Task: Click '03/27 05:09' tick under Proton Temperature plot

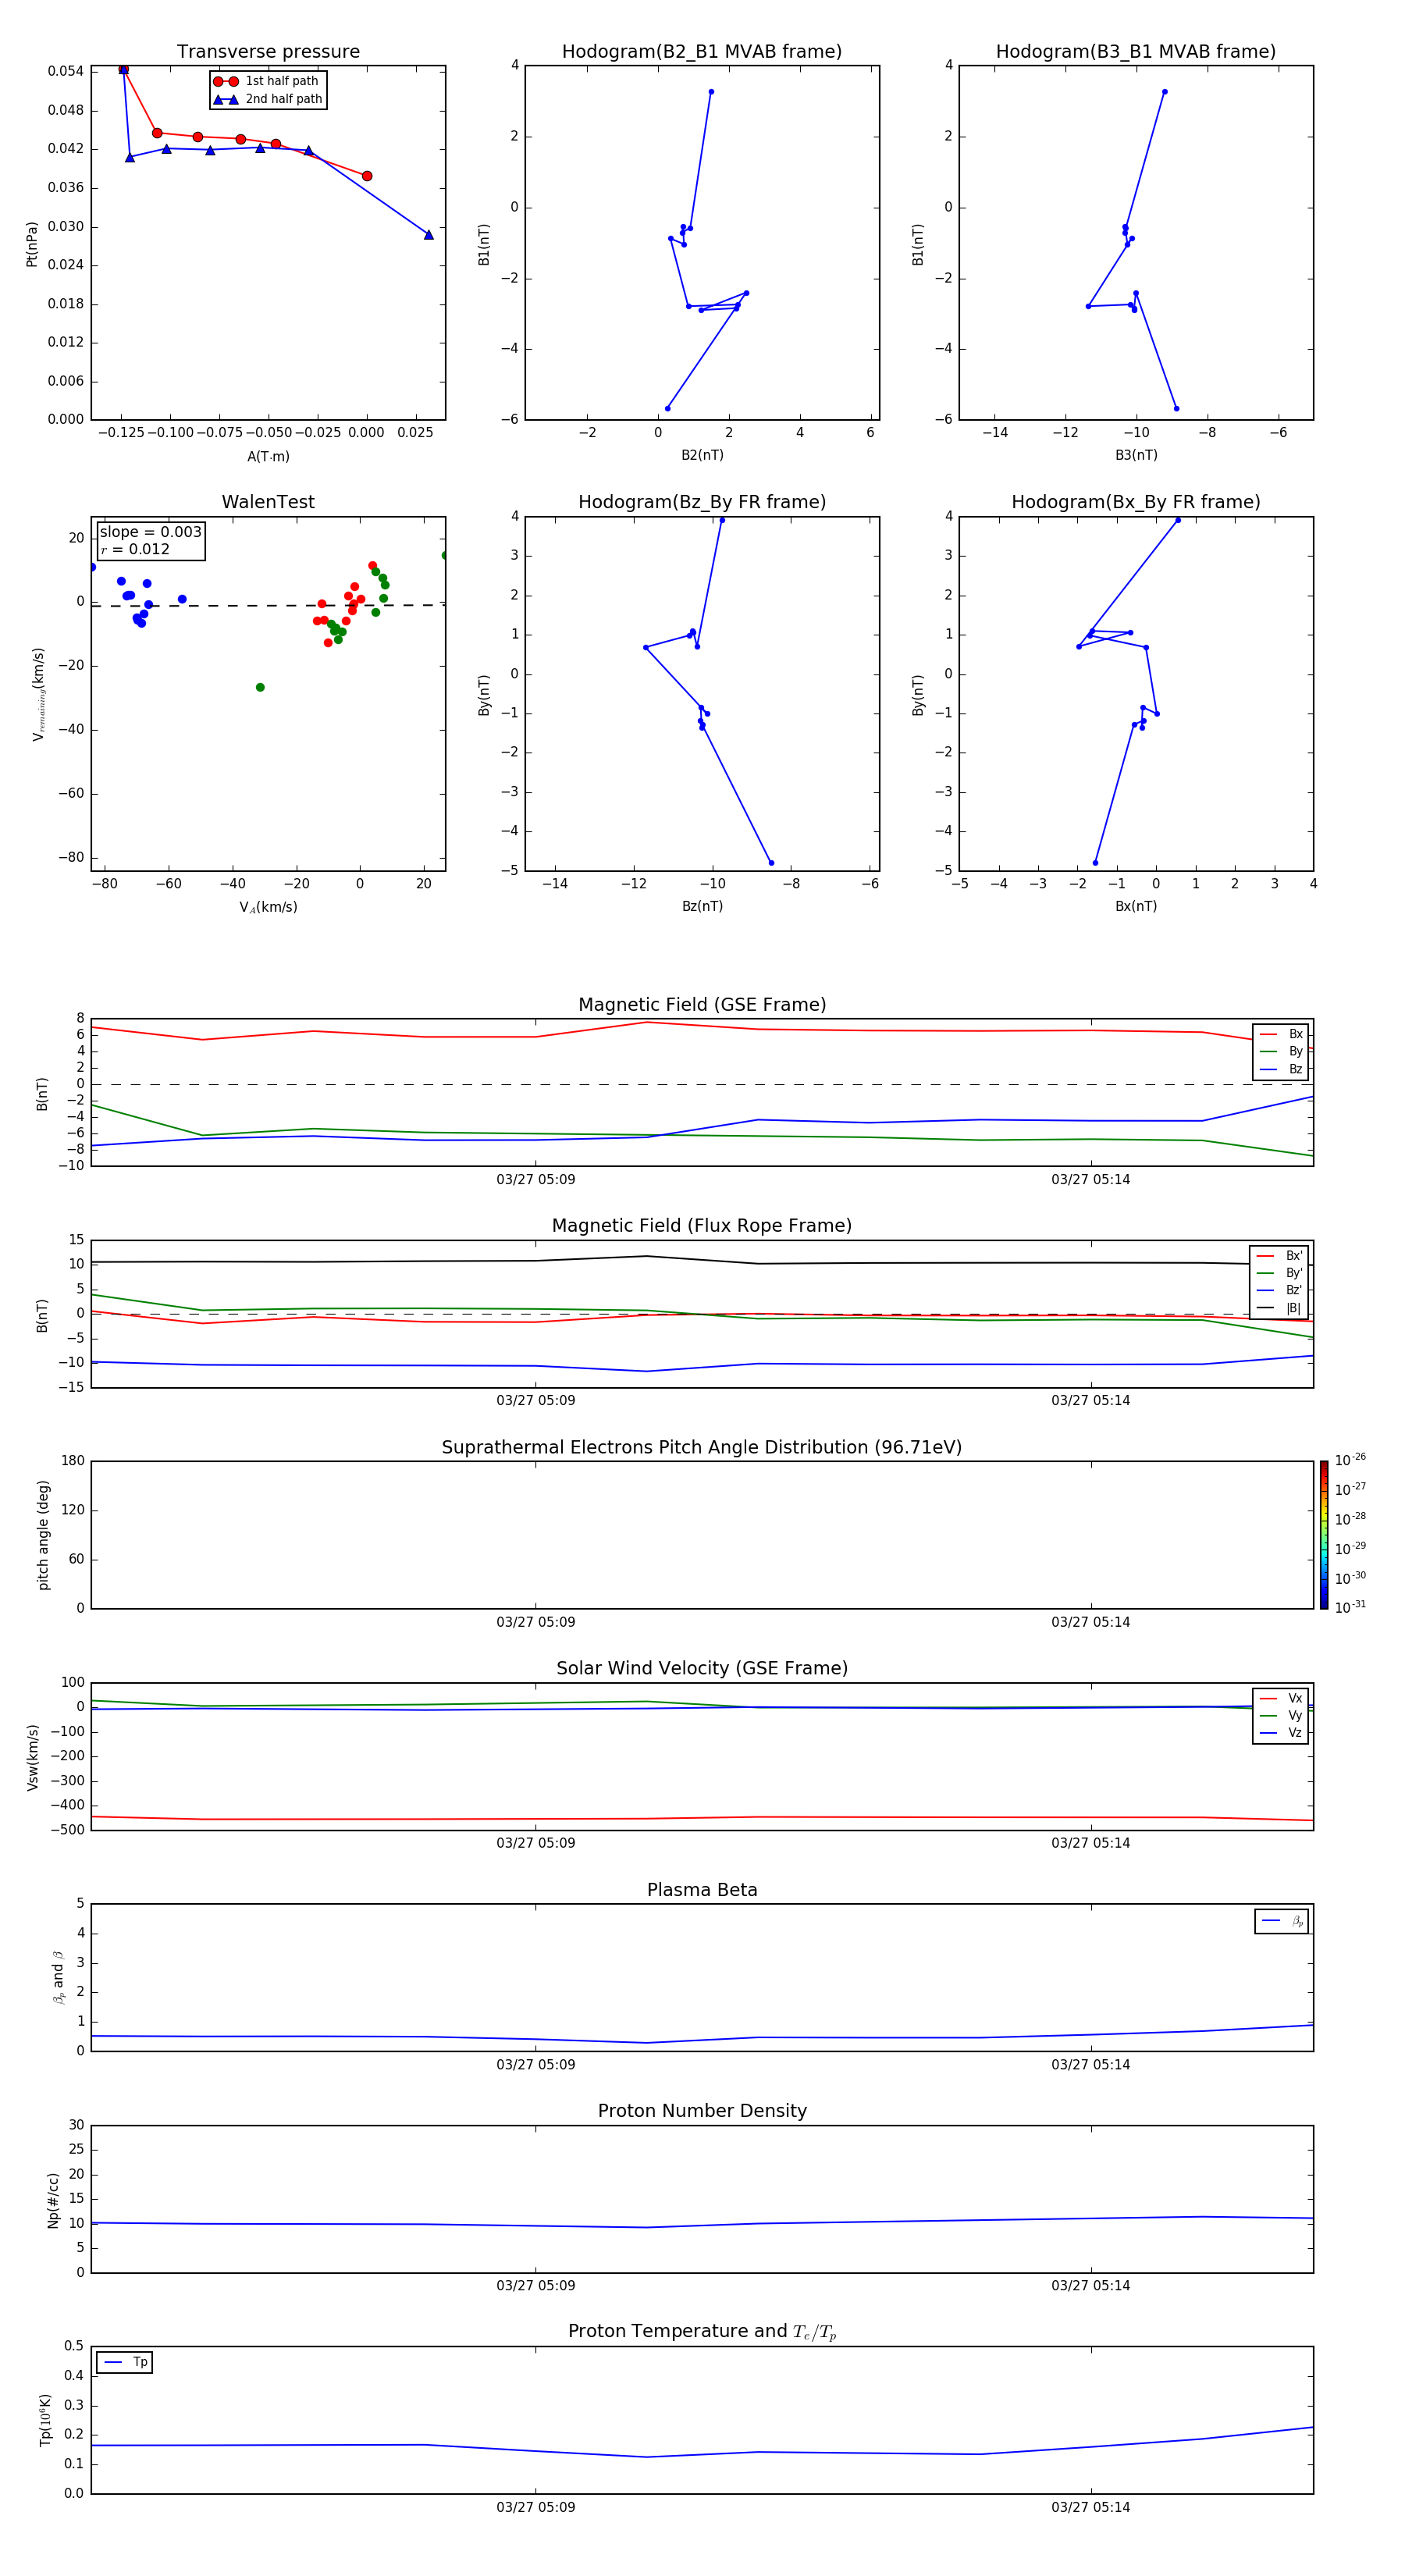Action: click(536, 2507)
